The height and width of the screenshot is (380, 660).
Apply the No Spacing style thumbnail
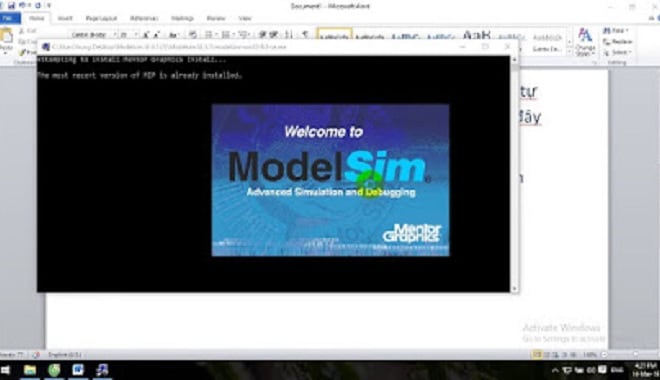click(x=369, y=35)
